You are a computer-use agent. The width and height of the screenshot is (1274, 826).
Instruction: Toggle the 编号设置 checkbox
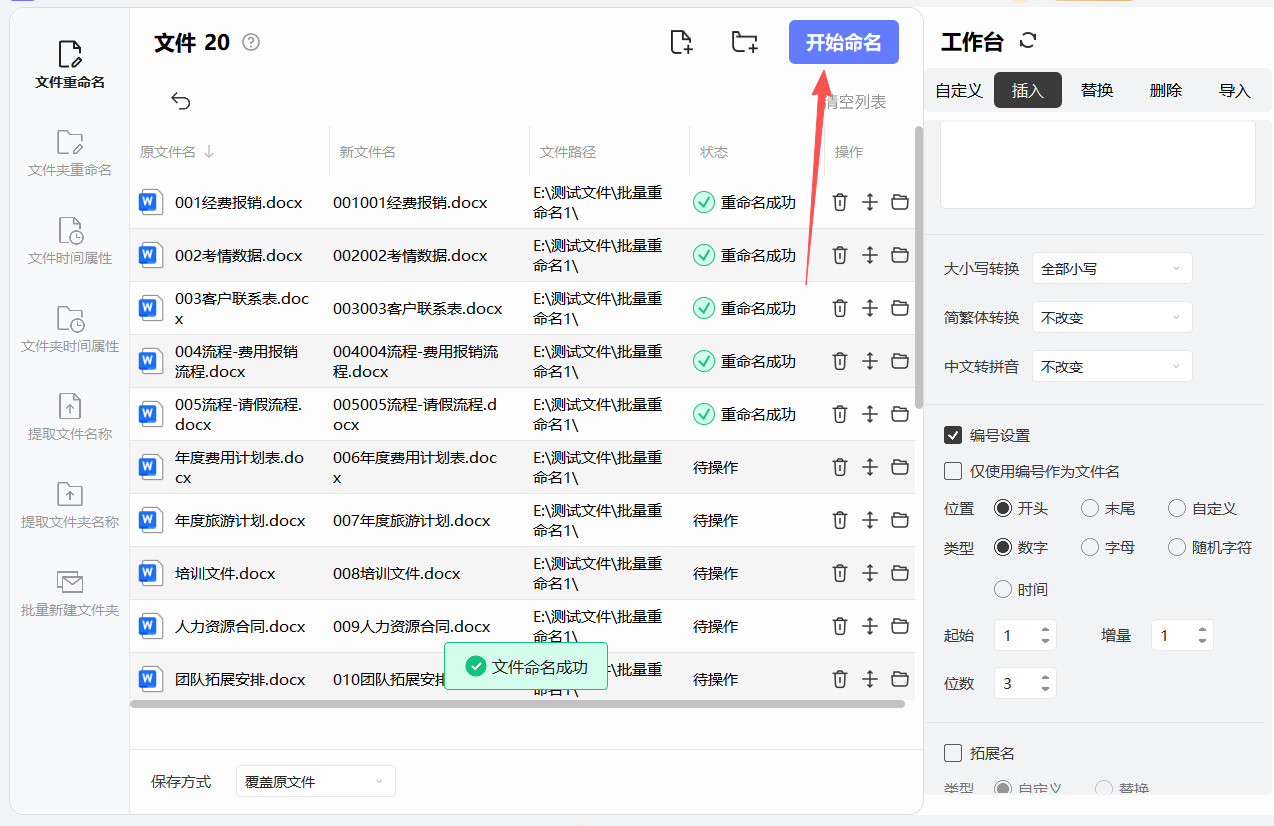pyautogui.click(x=953, y=435)
